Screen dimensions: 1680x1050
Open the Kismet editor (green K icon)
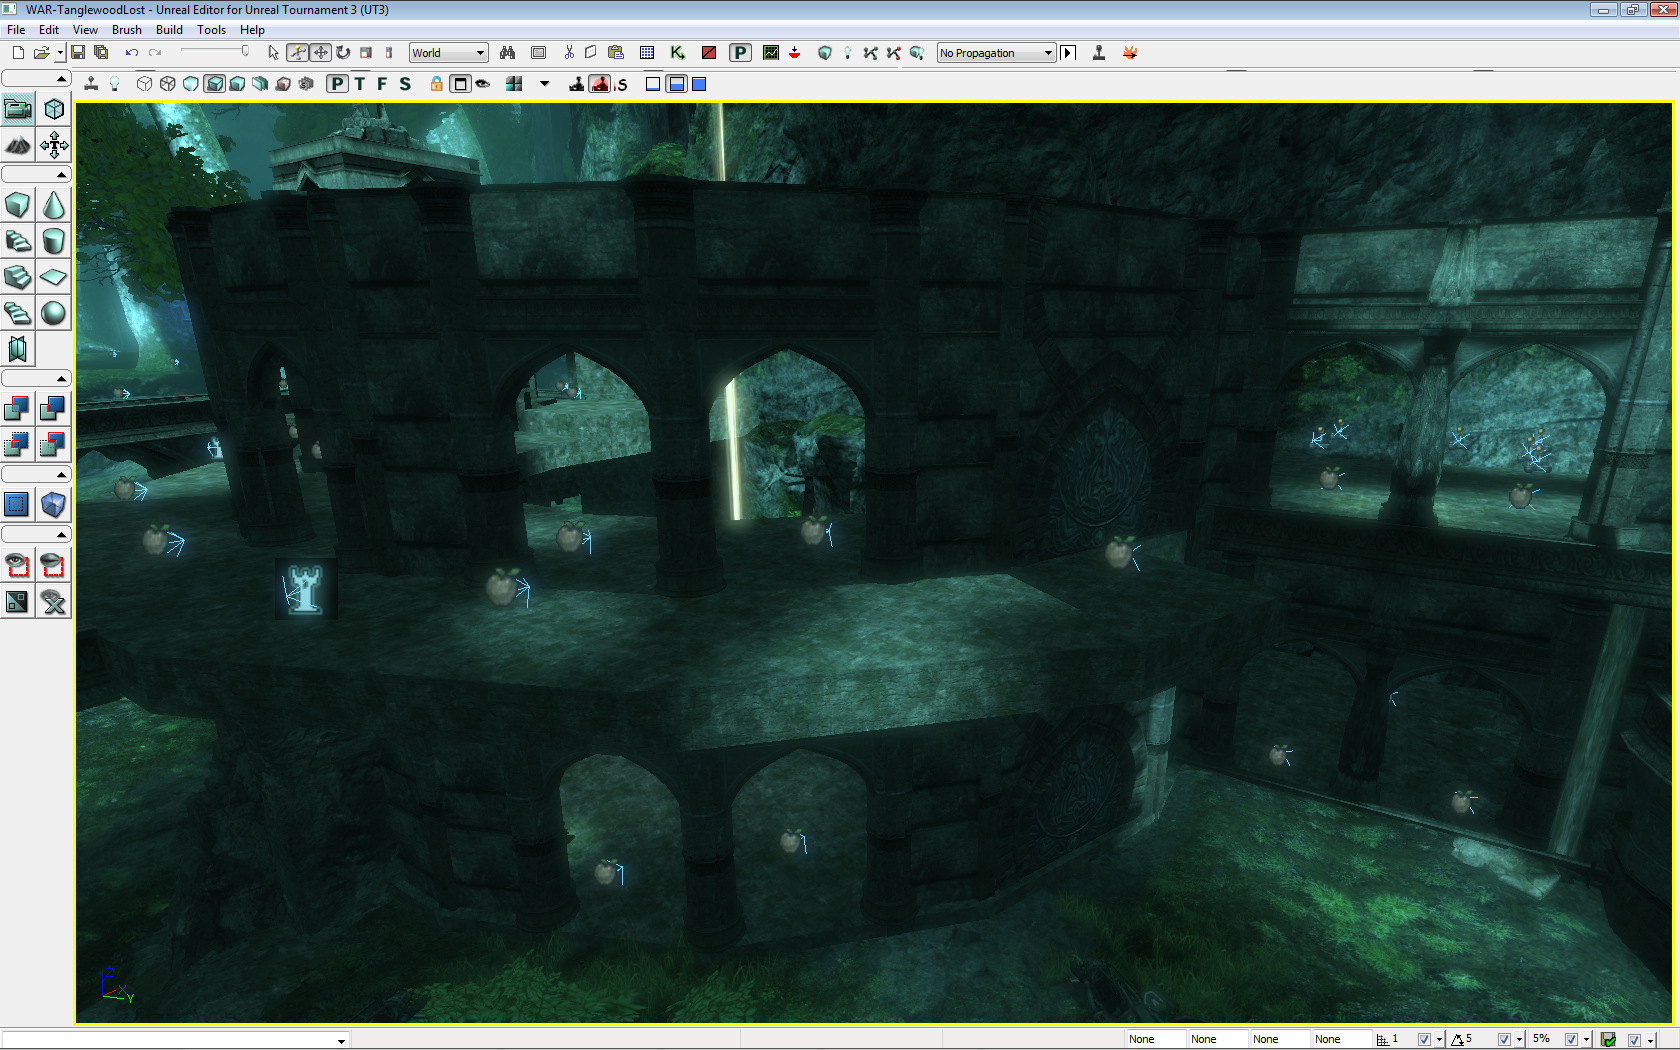point(678,53)
